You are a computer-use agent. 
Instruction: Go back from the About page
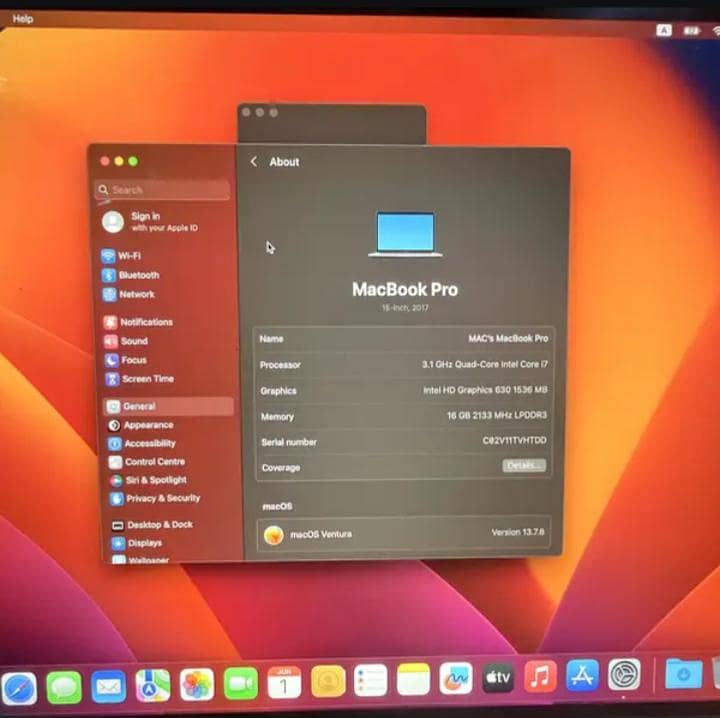(x=254, y=162)
